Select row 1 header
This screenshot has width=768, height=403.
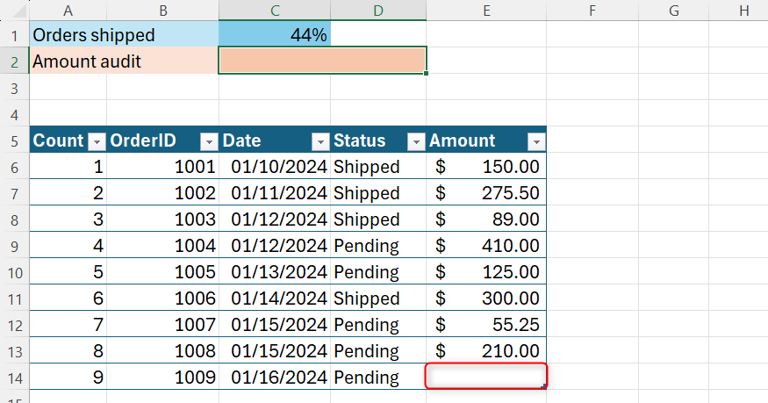[15, 35]
